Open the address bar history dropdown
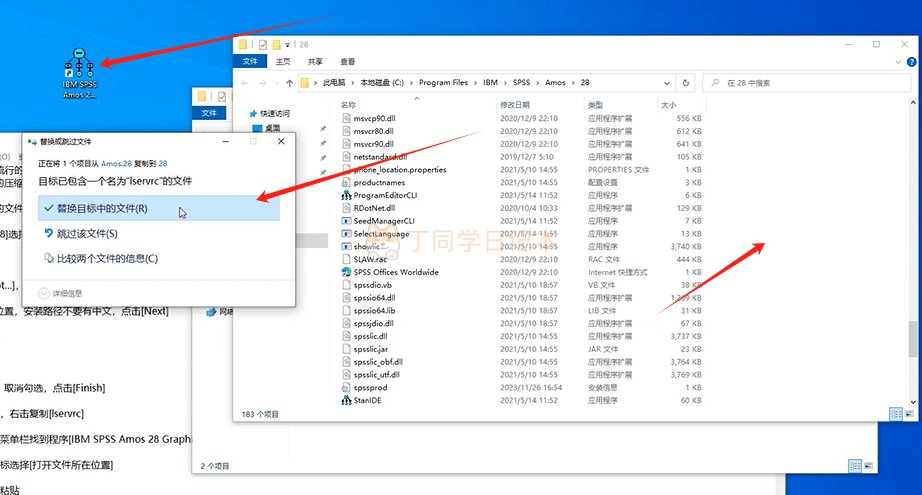922x495 pixels. [666, 83]
